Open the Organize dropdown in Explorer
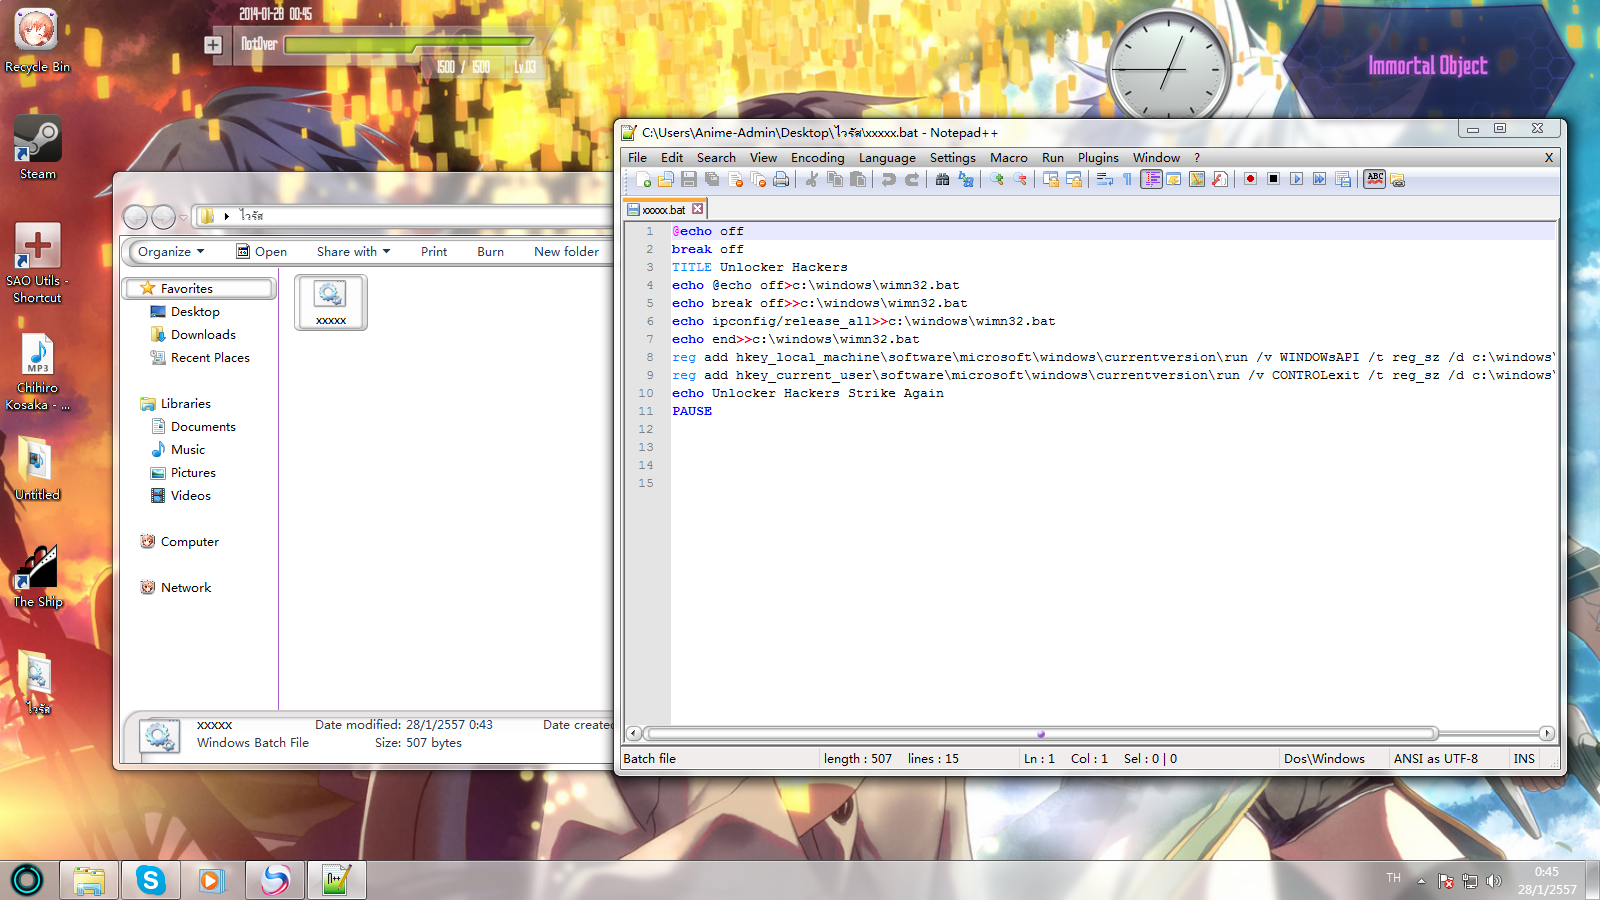This screenshot has width=1600, height=900. [x=171, y=252]
